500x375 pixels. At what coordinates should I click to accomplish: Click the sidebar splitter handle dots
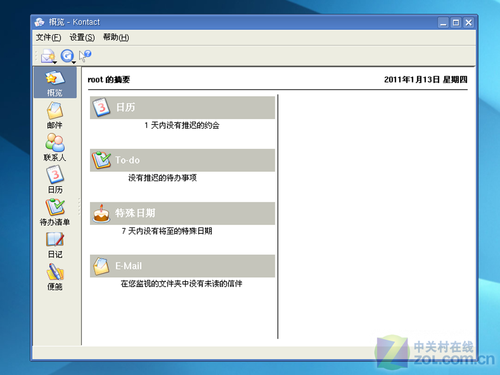click(79, 207)
